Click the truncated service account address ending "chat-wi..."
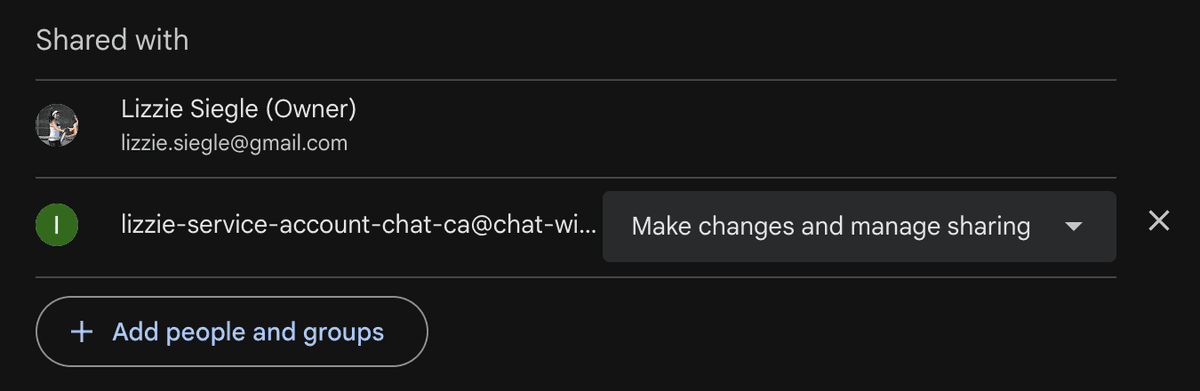This screenshot has height=391, width=1200. [x=359, y=226]
